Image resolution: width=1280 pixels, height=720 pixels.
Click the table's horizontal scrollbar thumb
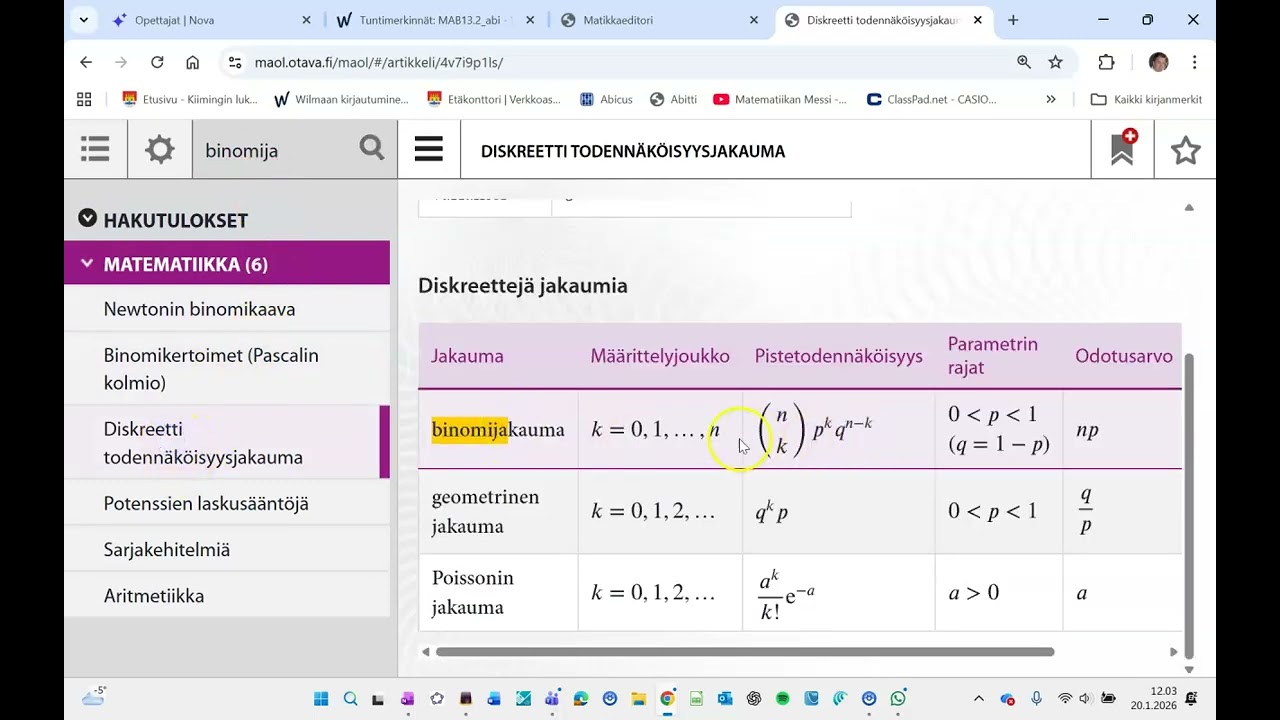(x=745, y=652)
